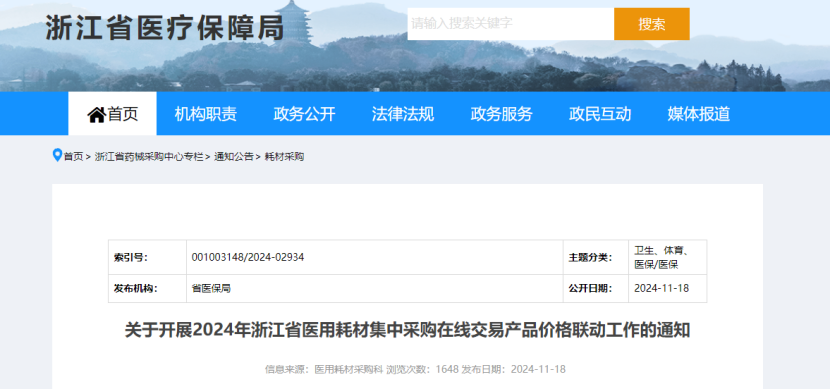Open 浙江省药械采购中心专栏 breadcrumb link
The width and height of the screenshot is (830, 390).
149,157
